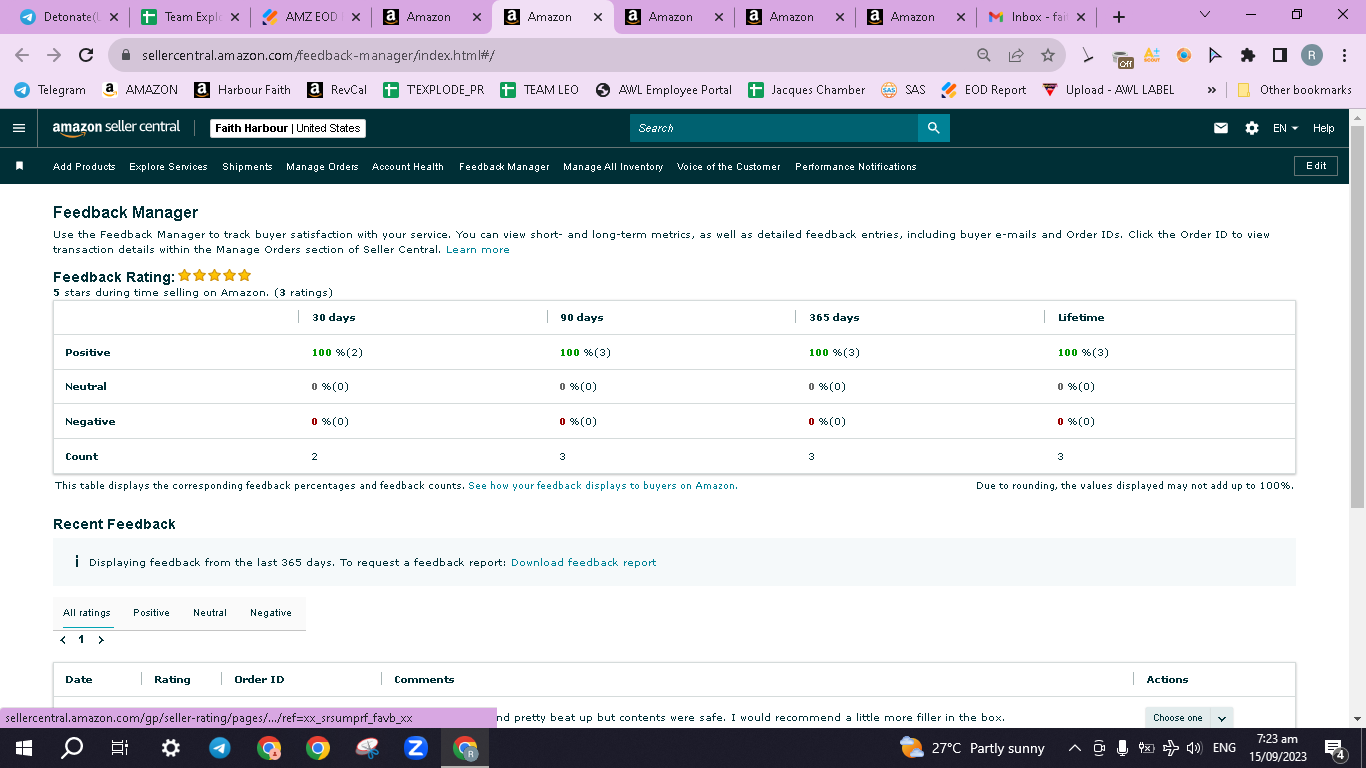Open Voice of the Customer
1366x768 pixels.
pyautogui.click(x=729, y=167)
